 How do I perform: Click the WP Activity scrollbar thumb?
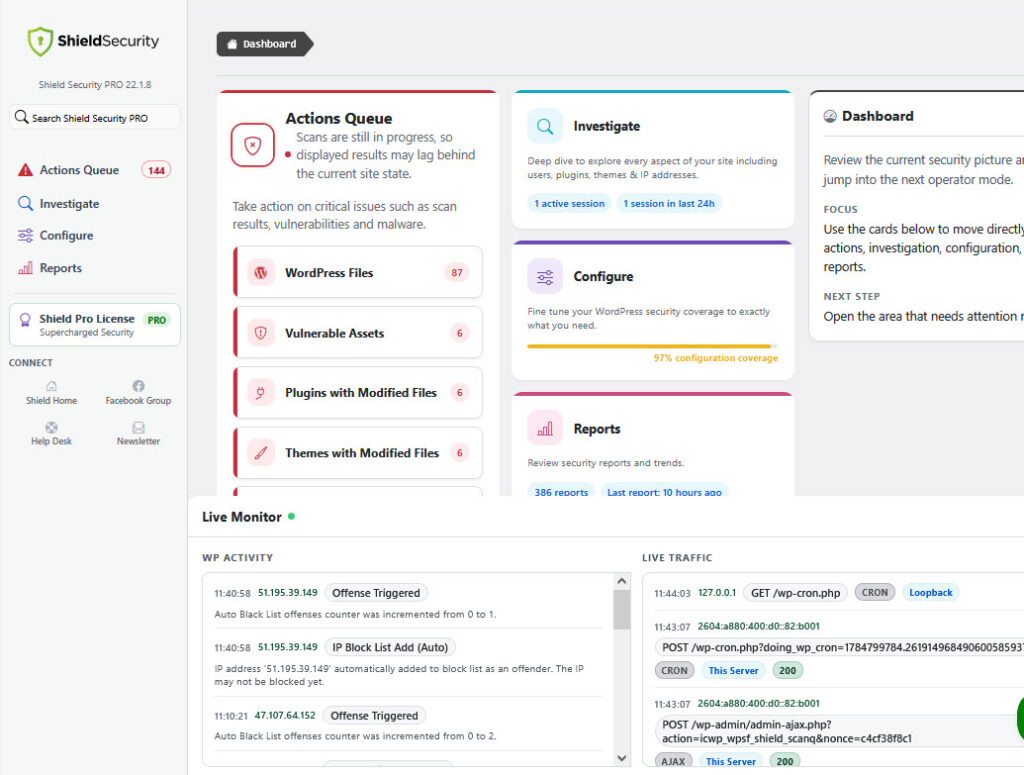622,609
